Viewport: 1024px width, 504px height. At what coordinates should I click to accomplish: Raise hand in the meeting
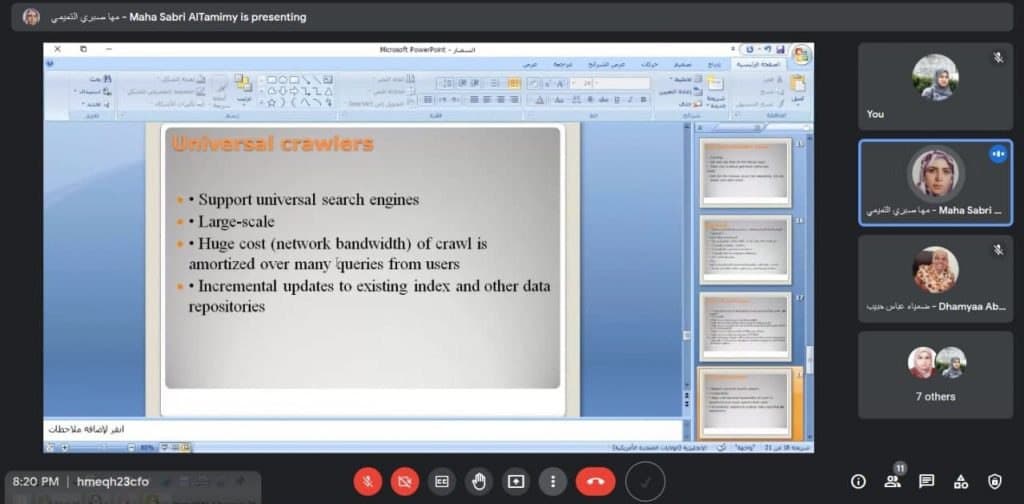[479, 481]
